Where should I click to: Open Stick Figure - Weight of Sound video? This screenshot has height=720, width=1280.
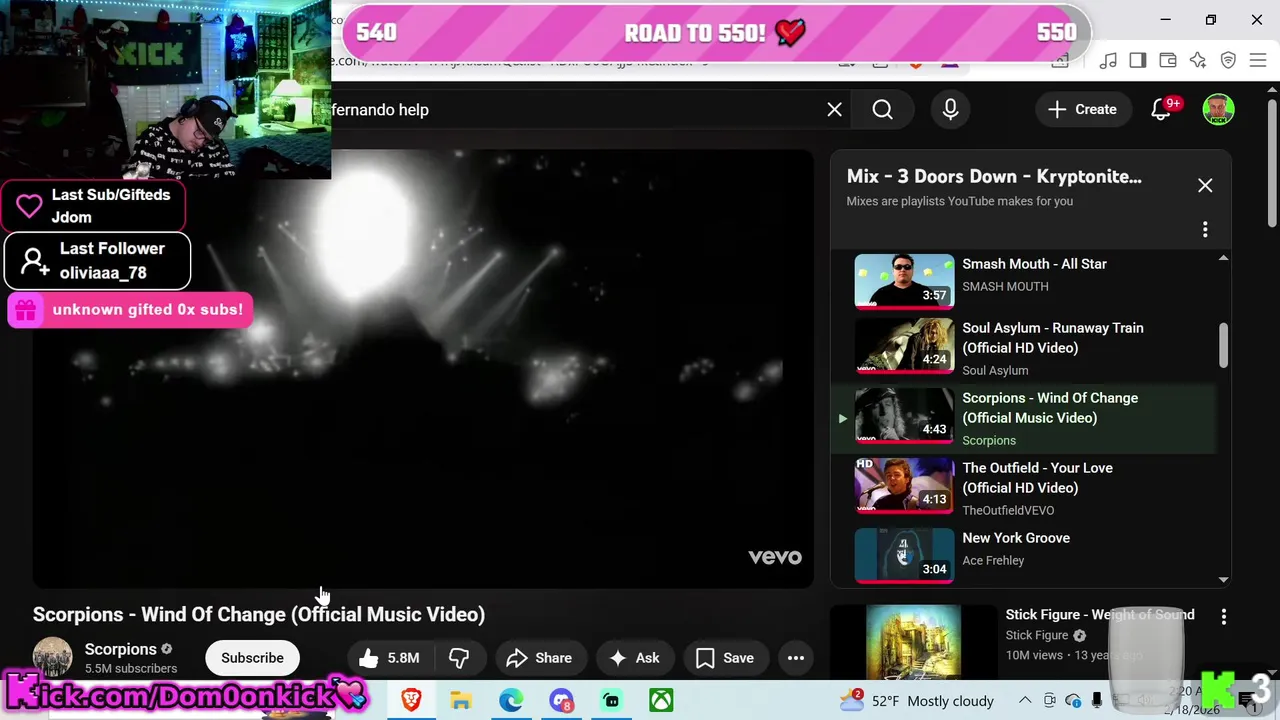point(1100,615)
